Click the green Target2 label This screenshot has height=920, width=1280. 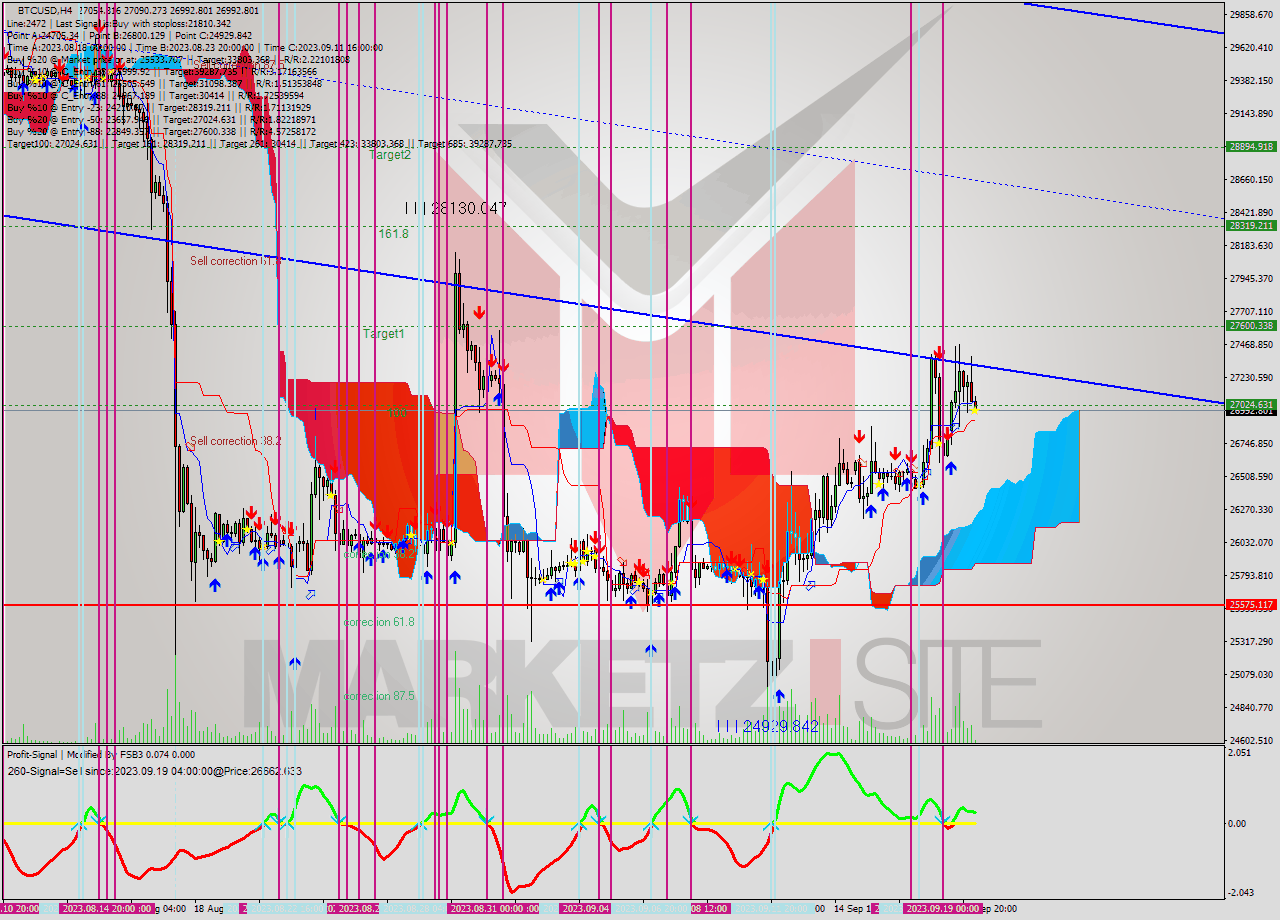(x=390, y=155)
